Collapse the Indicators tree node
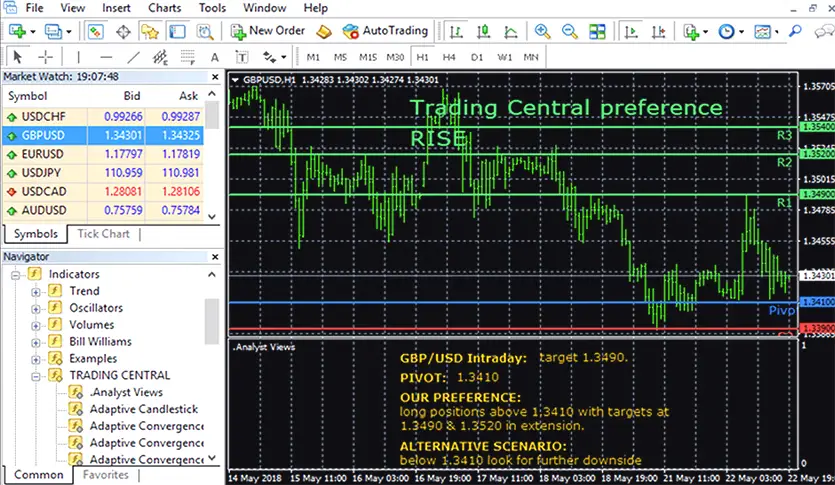Viewport: 835px width, 485px height. coord(15,275)
